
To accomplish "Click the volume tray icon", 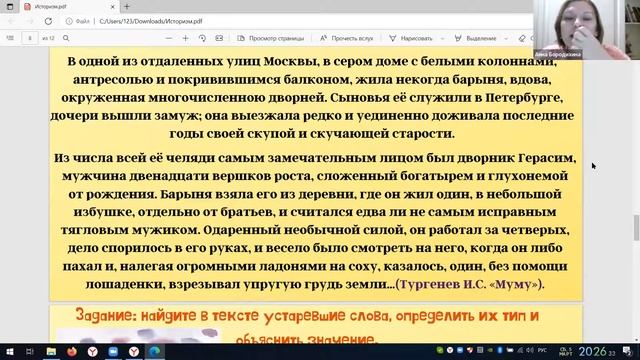I will (530, 350).
